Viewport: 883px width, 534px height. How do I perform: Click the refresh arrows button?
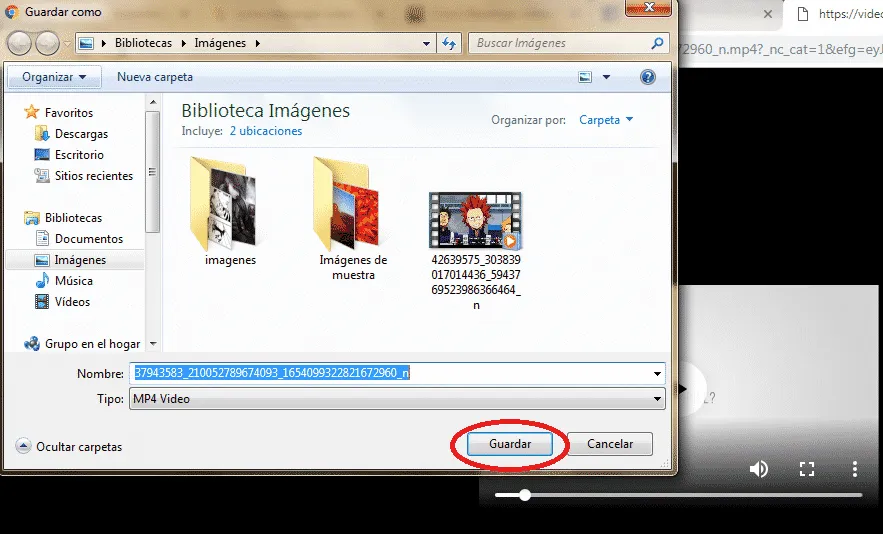click(x=449, y=43)
